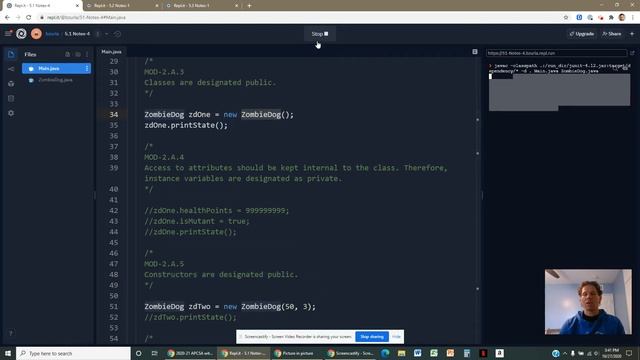Click the webview URL field

pyautogui.click(x=556, y=53)
